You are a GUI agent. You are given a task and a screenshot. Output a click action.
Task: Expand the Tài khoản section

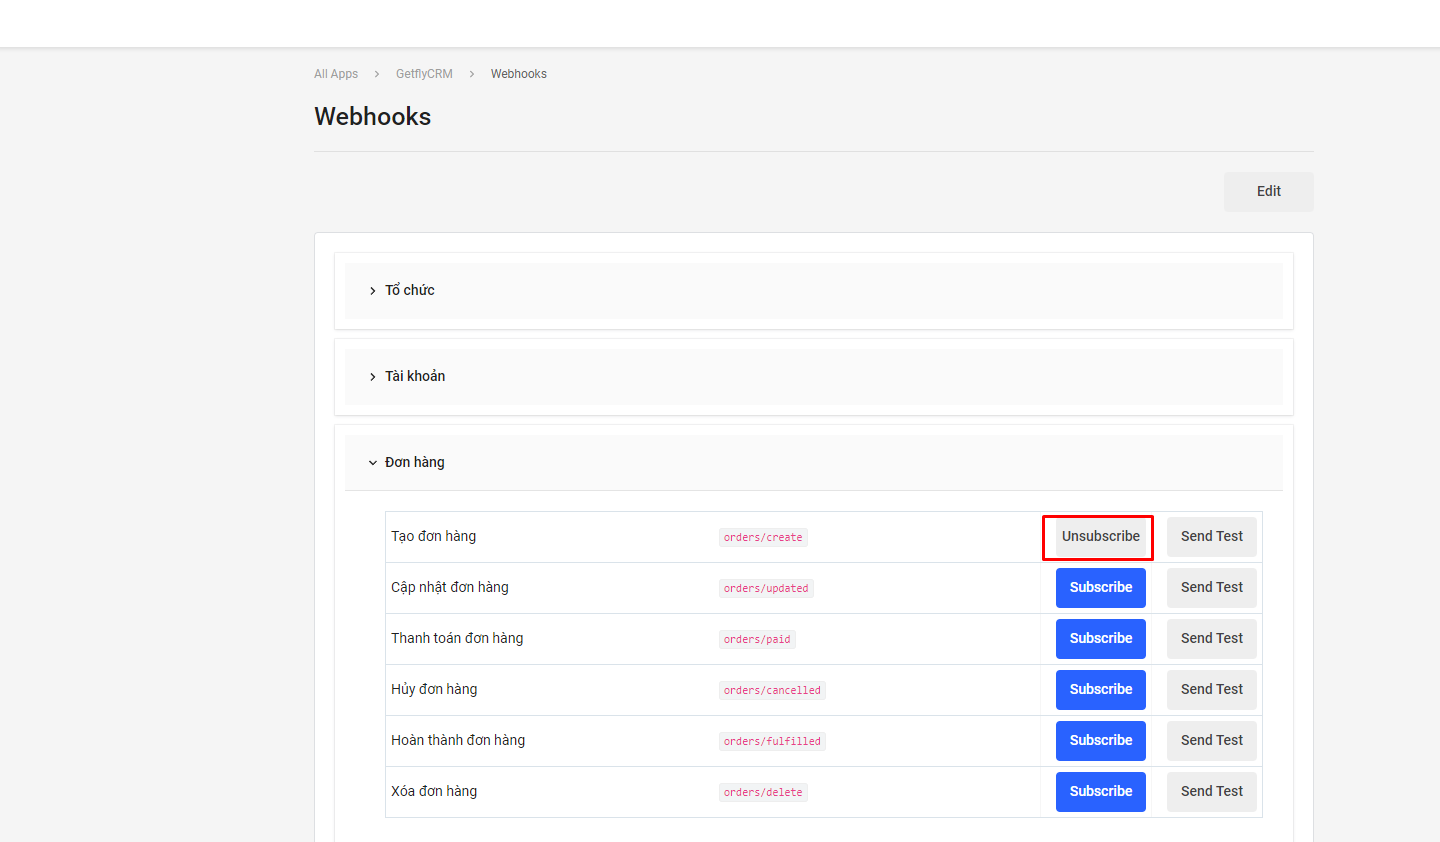click(x=415, y=376)
